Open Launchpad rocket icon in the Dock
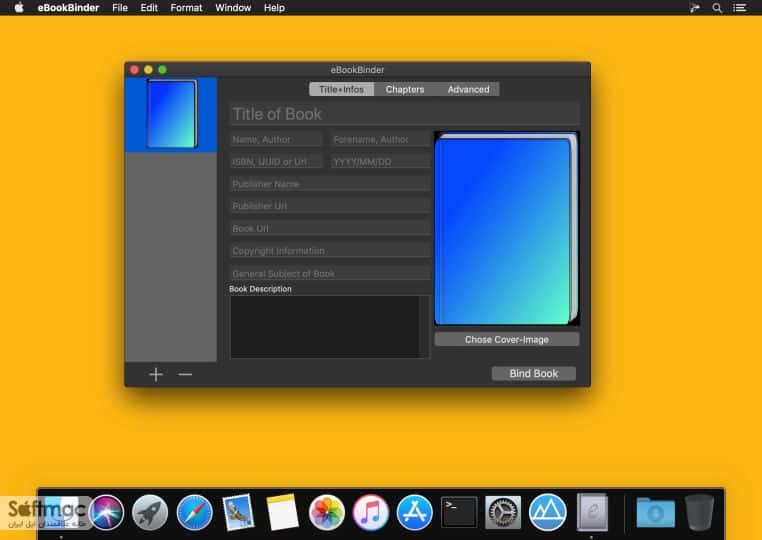Screen dimensions: 762x540 (150, 512)
